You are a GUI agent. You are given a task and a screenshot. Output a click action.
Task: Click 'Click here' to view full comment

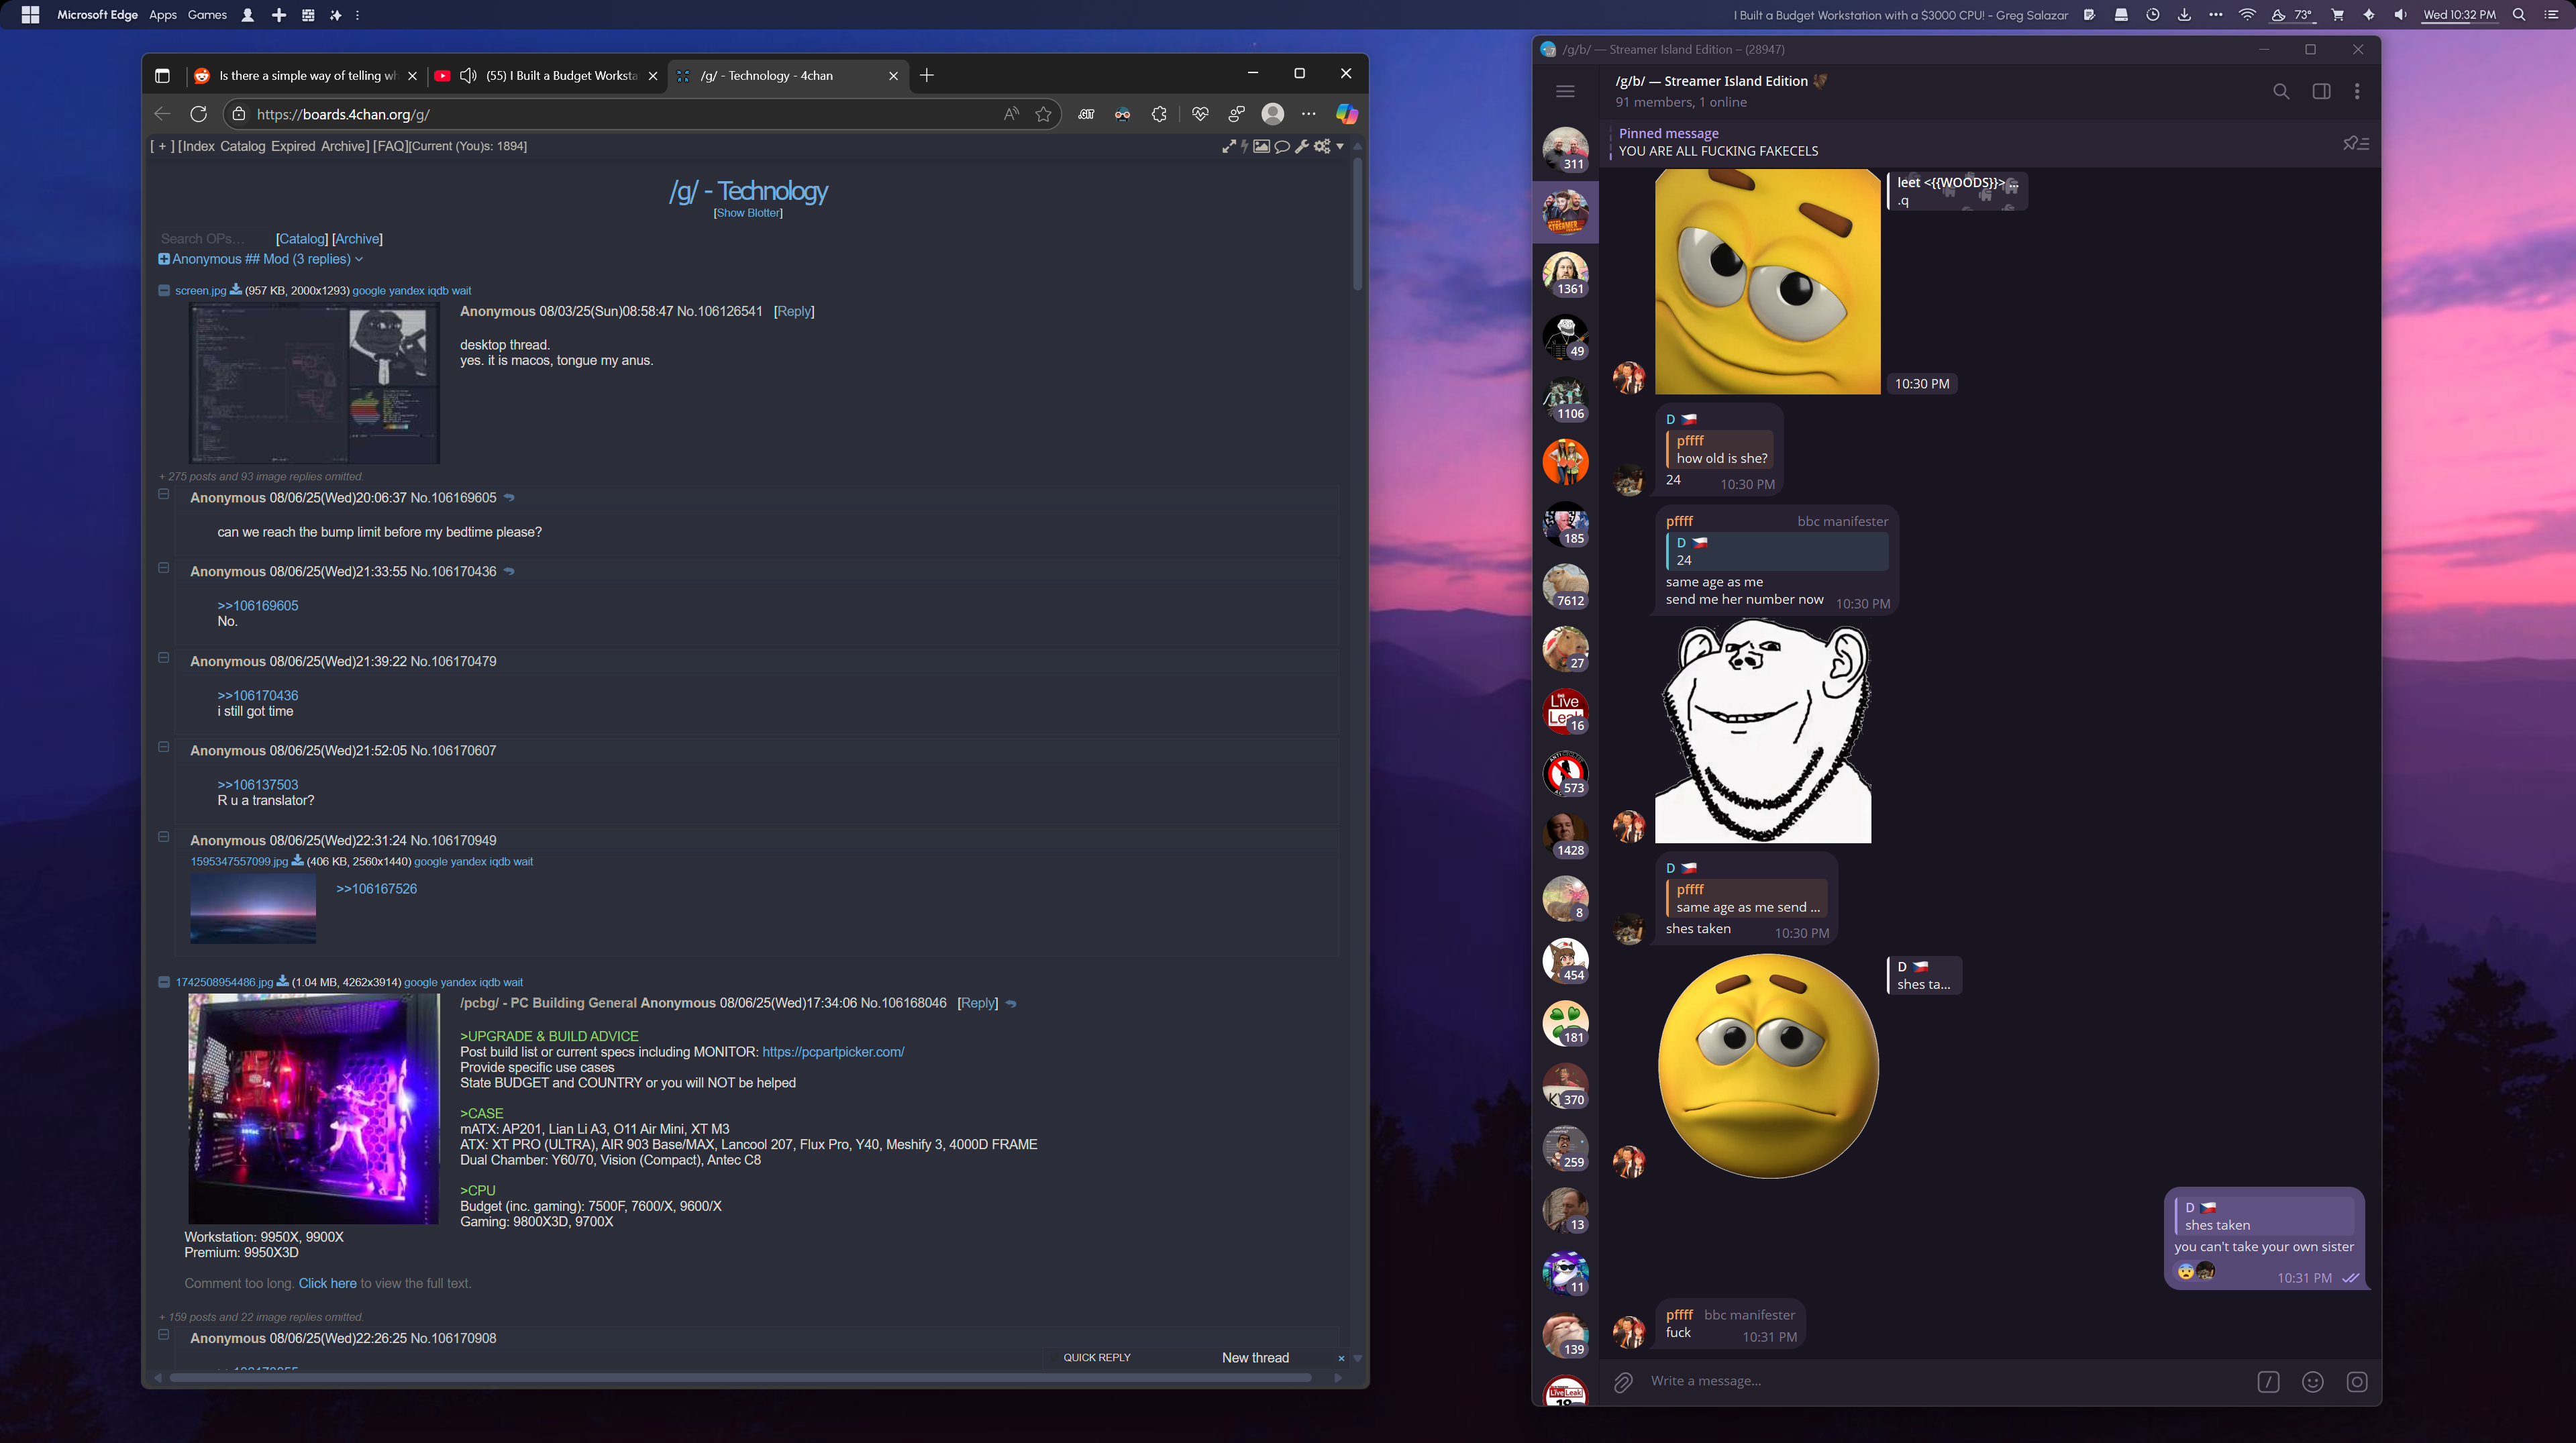point(327,1283)
